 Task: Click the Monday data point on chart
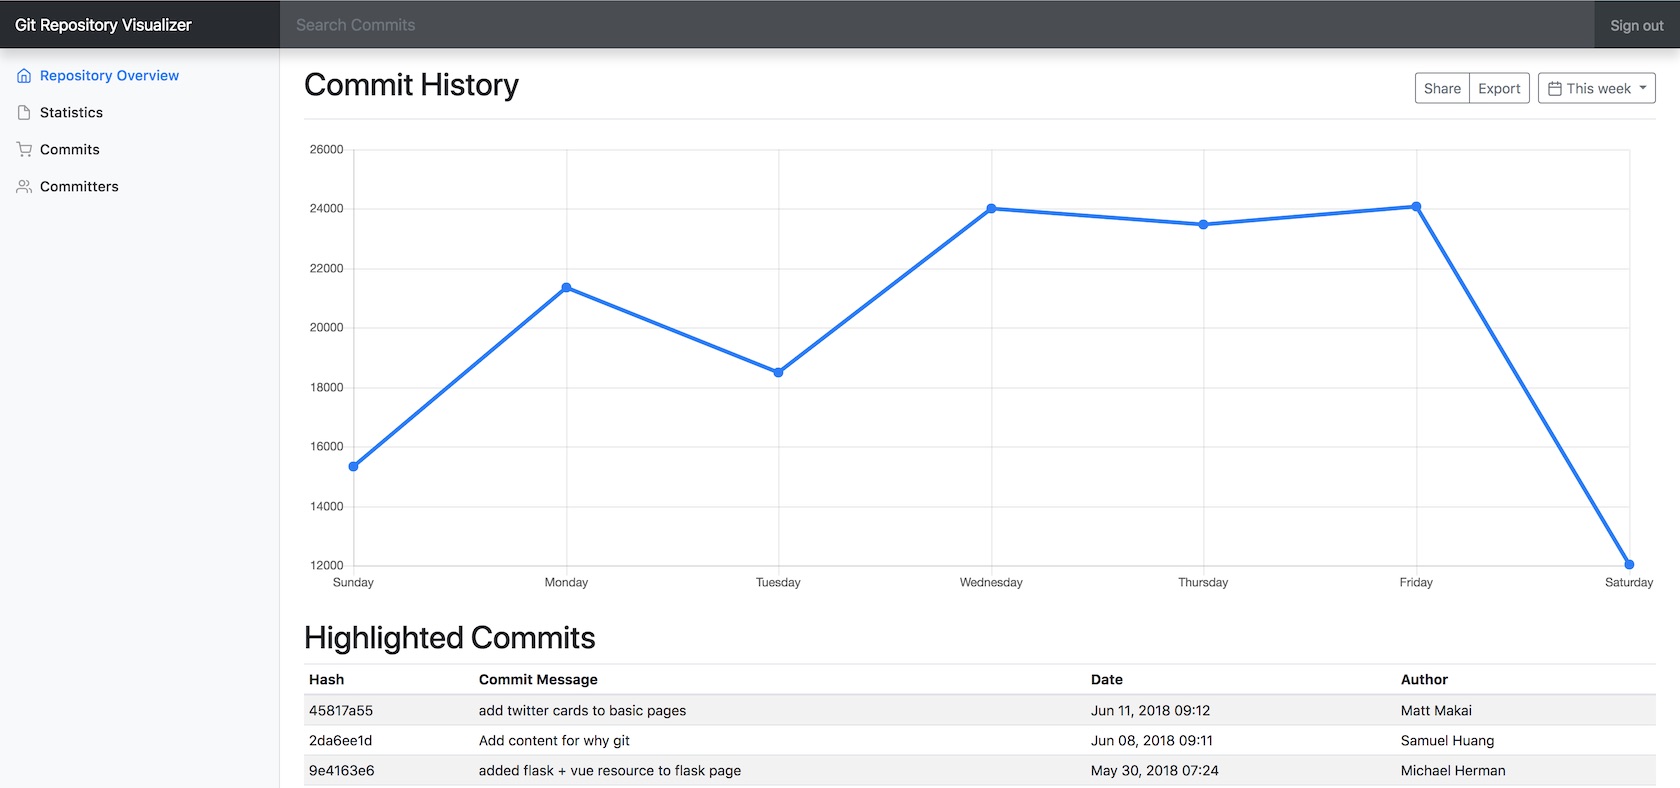[566, 288]
